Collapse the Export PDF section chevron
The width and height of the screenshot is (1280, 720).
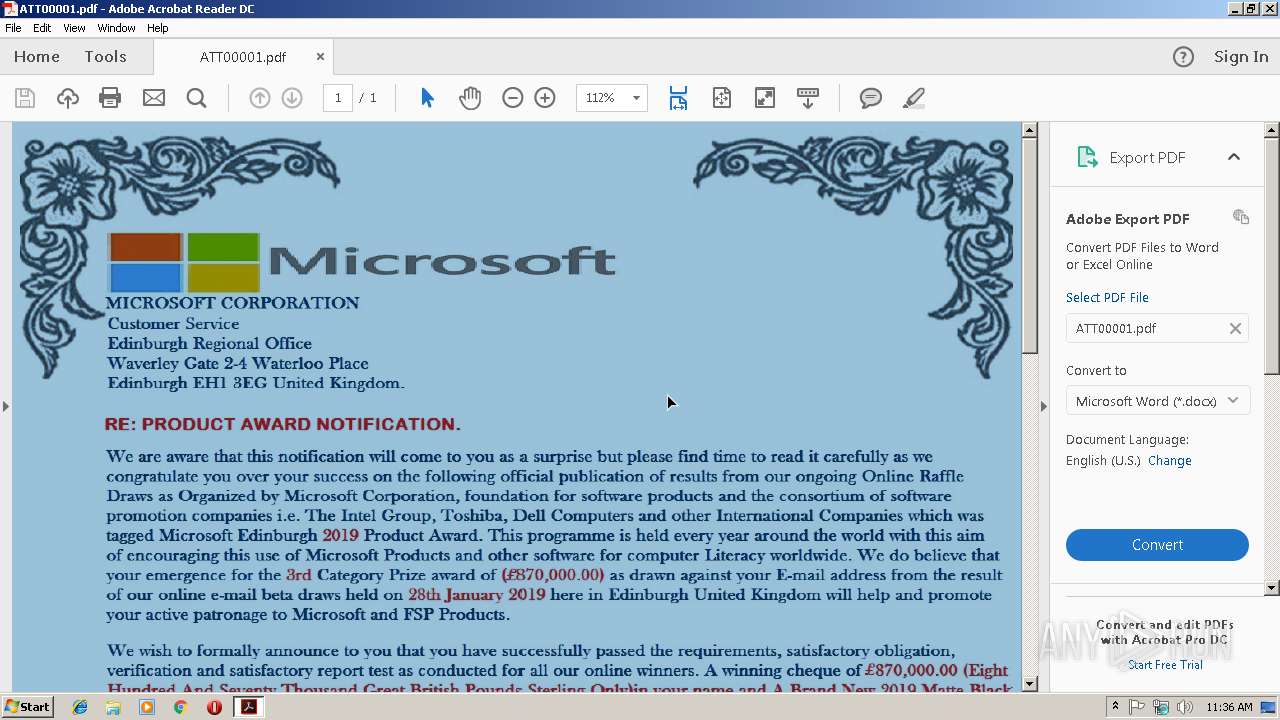(x=1233, y=157)
